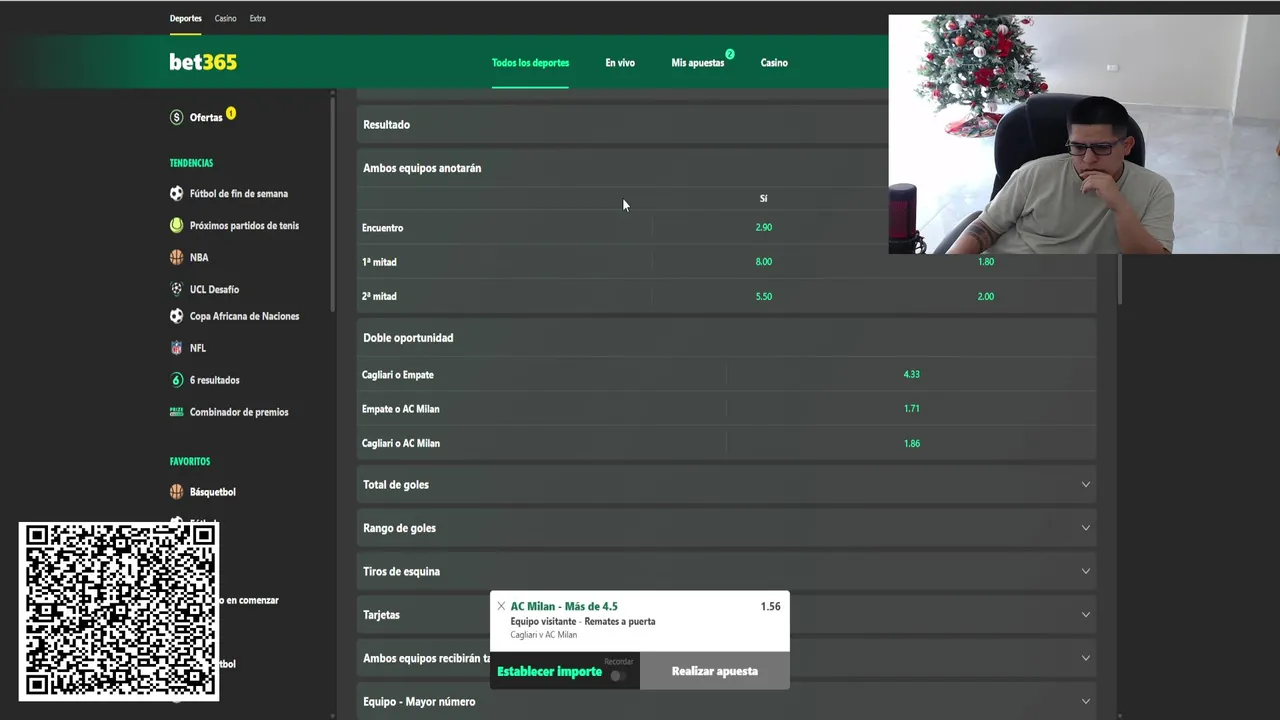Viewport: 1280px width, 720px height.
Task: Collapse the Doble oportunidad header
Action: (x=726, y=338)
